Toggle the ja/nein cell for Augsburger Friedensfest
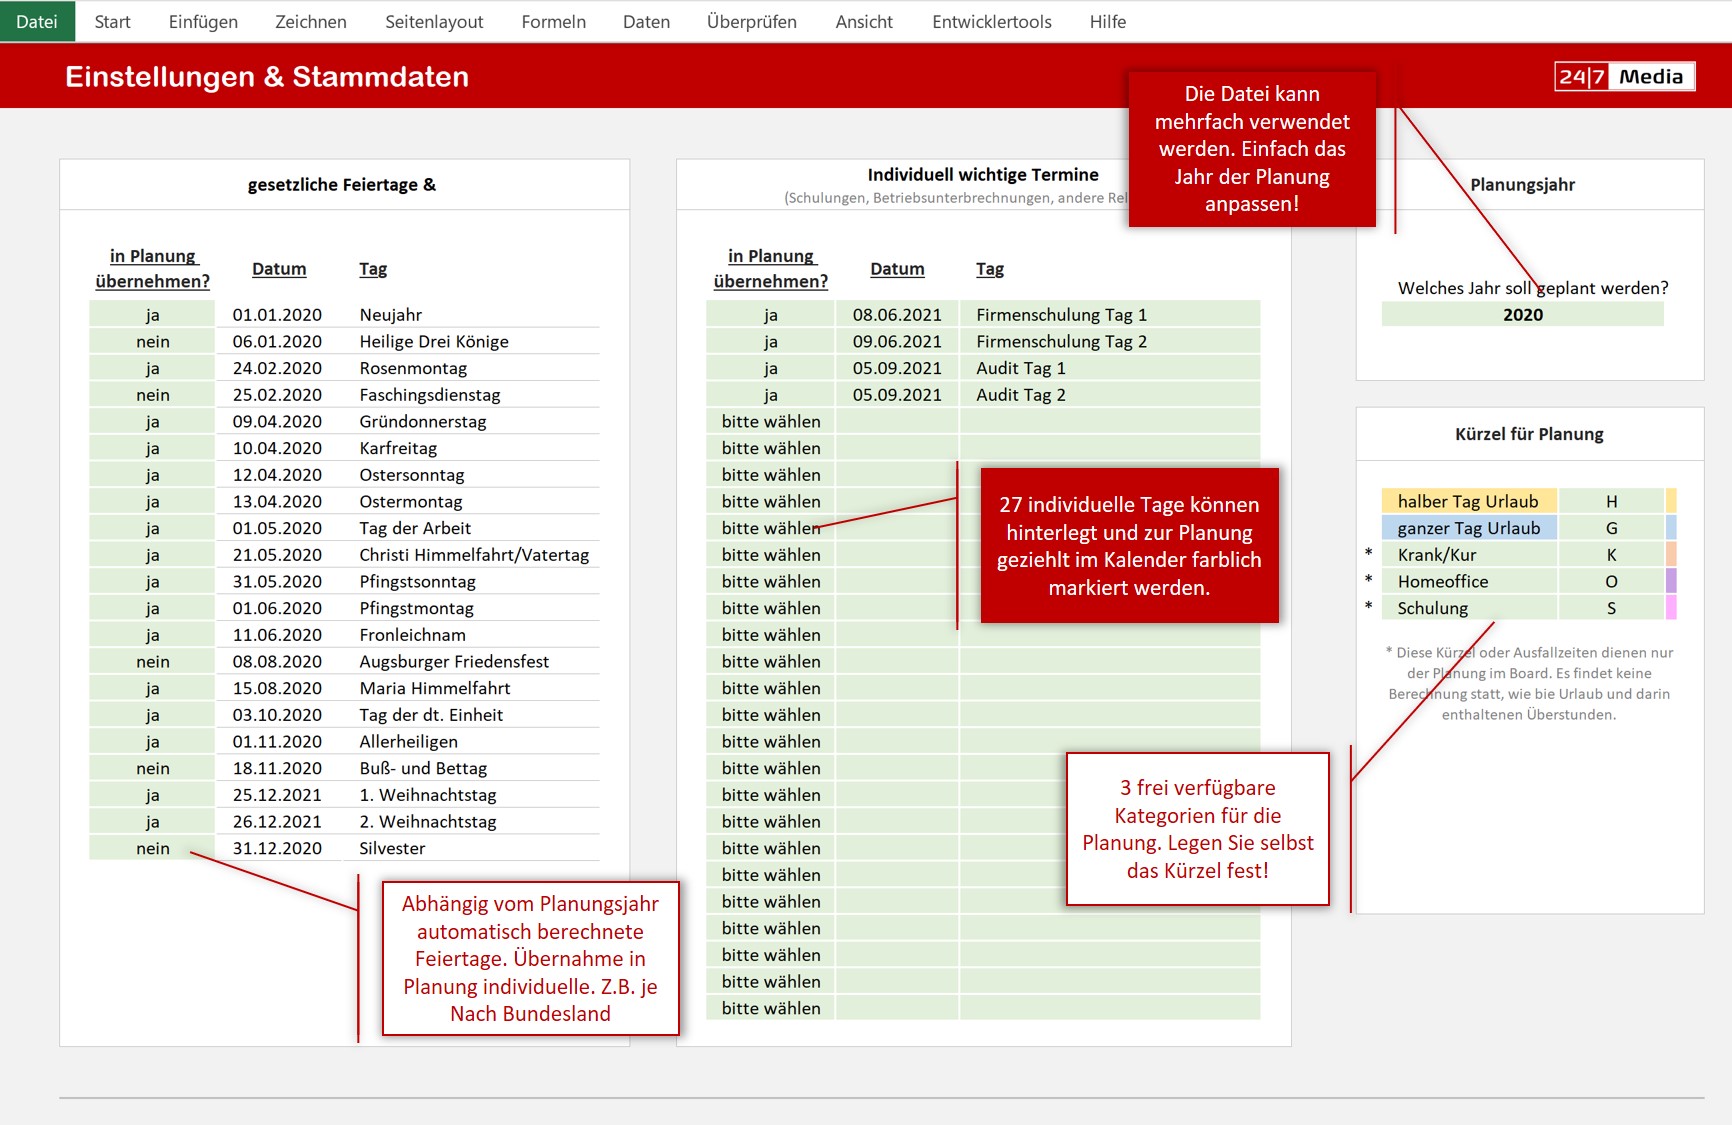 [152, 662]
